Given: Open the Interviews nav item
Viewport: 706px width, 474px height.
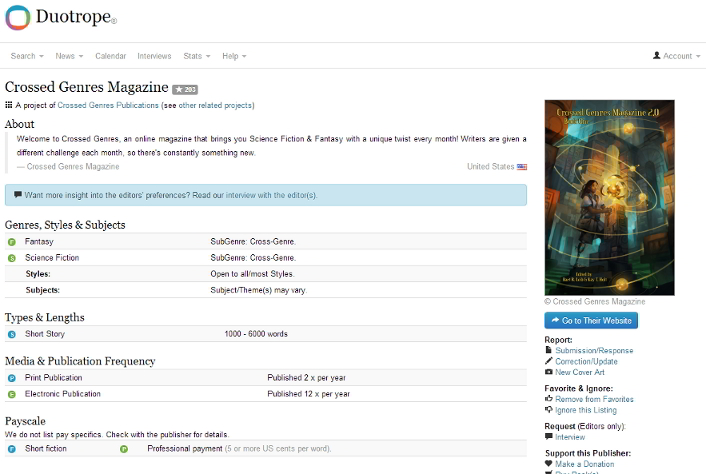Looking at the screenshot, I should pyautogui.click(x=154, y=56).
